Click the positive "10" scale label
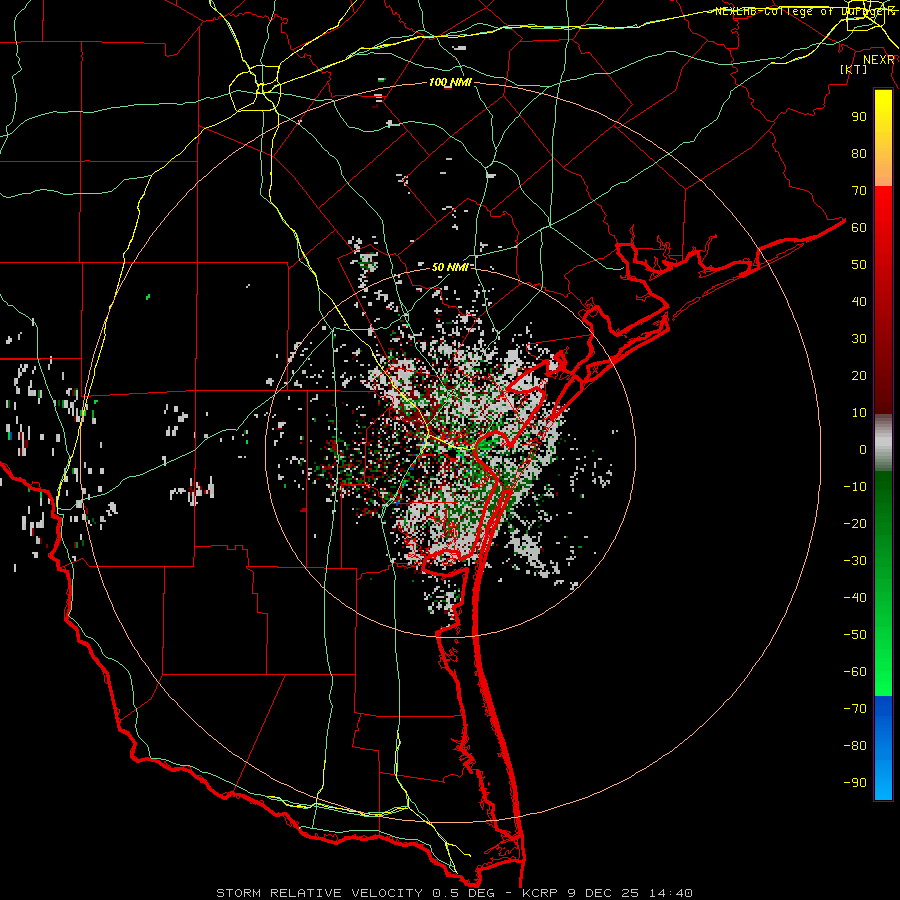 [859, 413]
